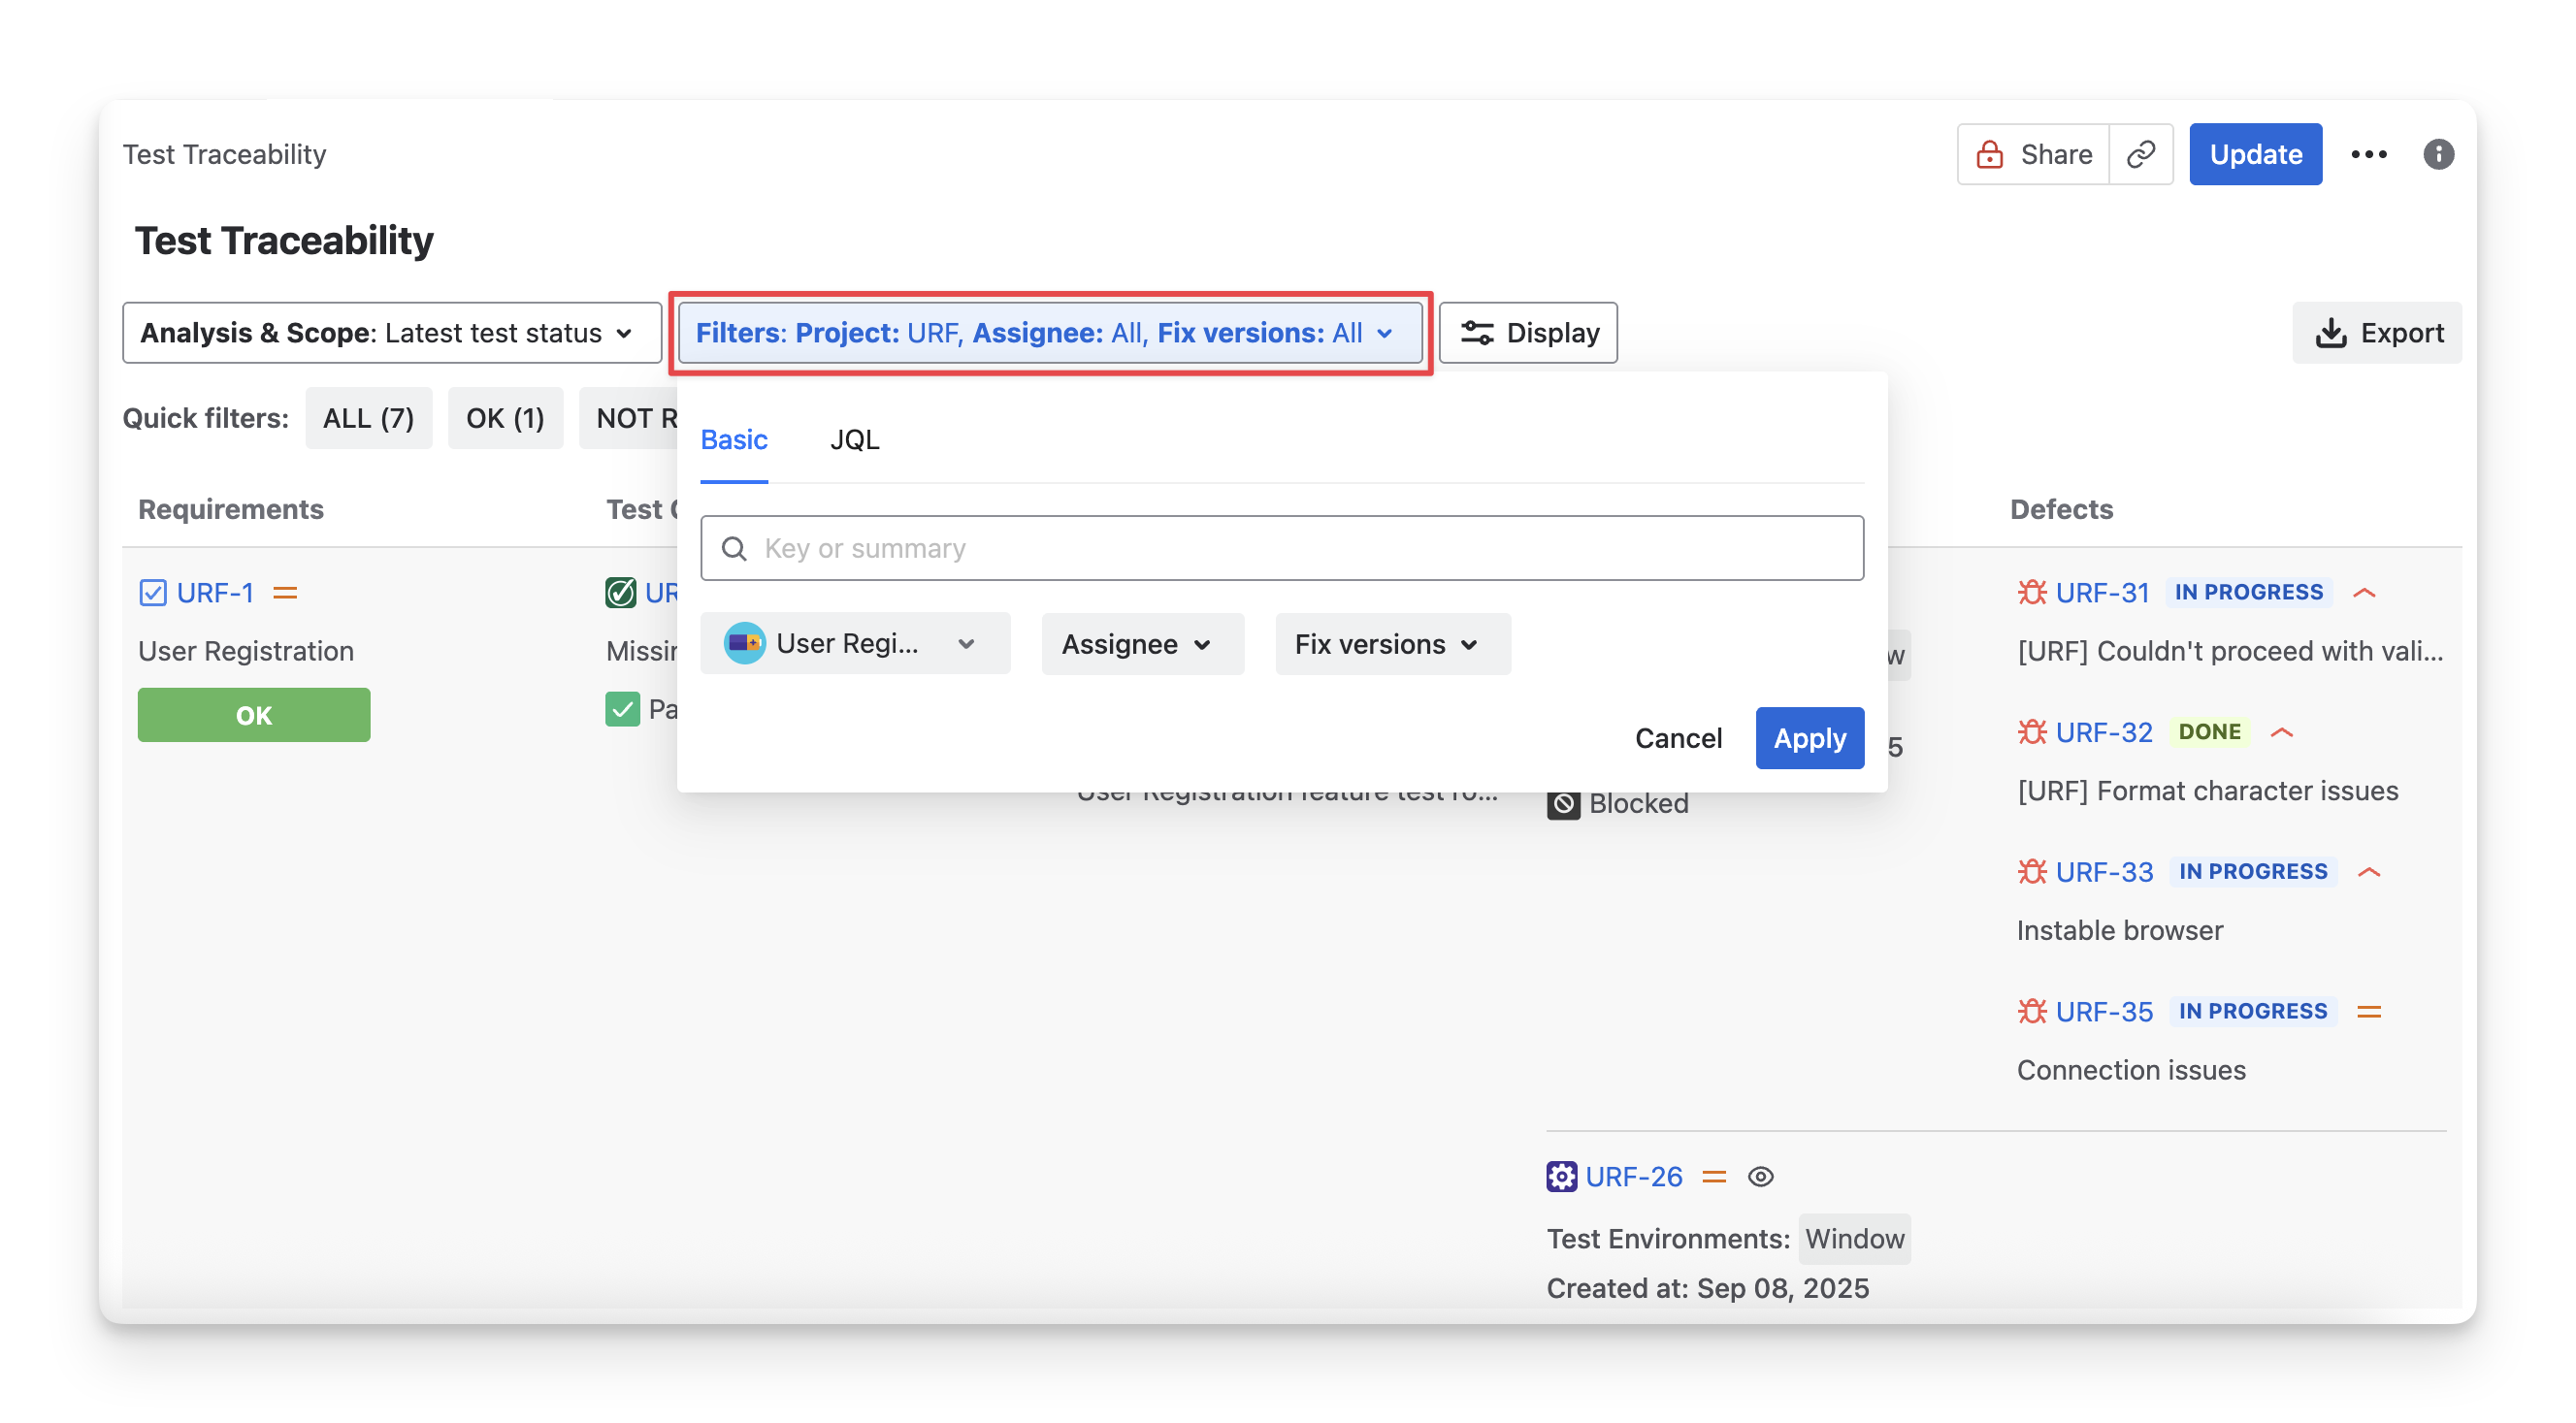
Task: Open the three-dots more options menu
Action: (x=2368, y=154)
